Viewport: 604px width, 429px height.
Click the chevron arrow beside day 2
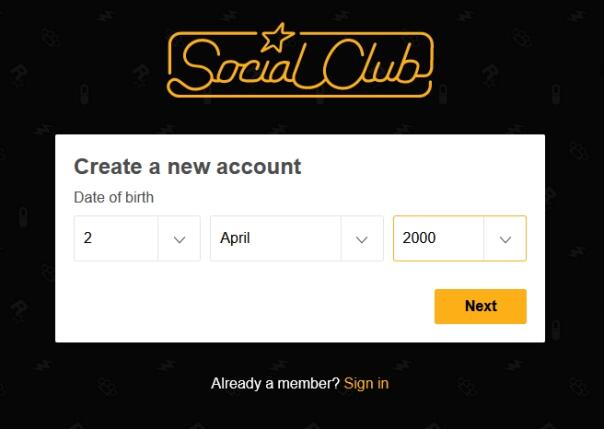[180, 239]
